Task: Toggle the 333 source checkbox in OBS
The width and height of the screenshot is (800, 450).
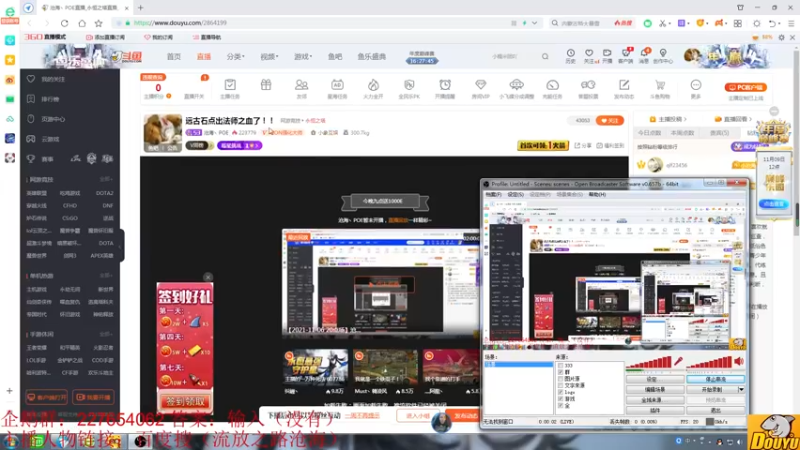Action: pos(560,366)
